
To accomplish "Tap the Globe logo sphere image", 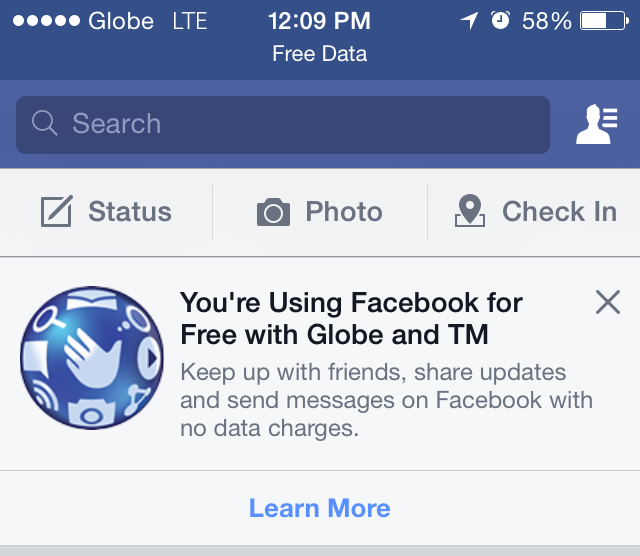I will click(x=92, y=360).
